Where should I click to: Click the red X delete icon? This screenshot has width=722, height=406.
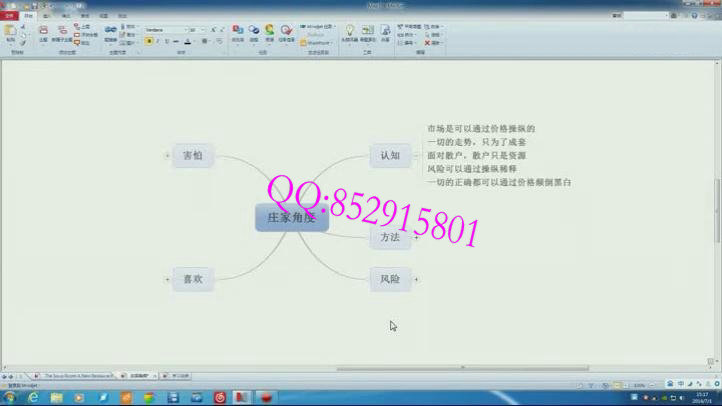[x=427, y=43]
